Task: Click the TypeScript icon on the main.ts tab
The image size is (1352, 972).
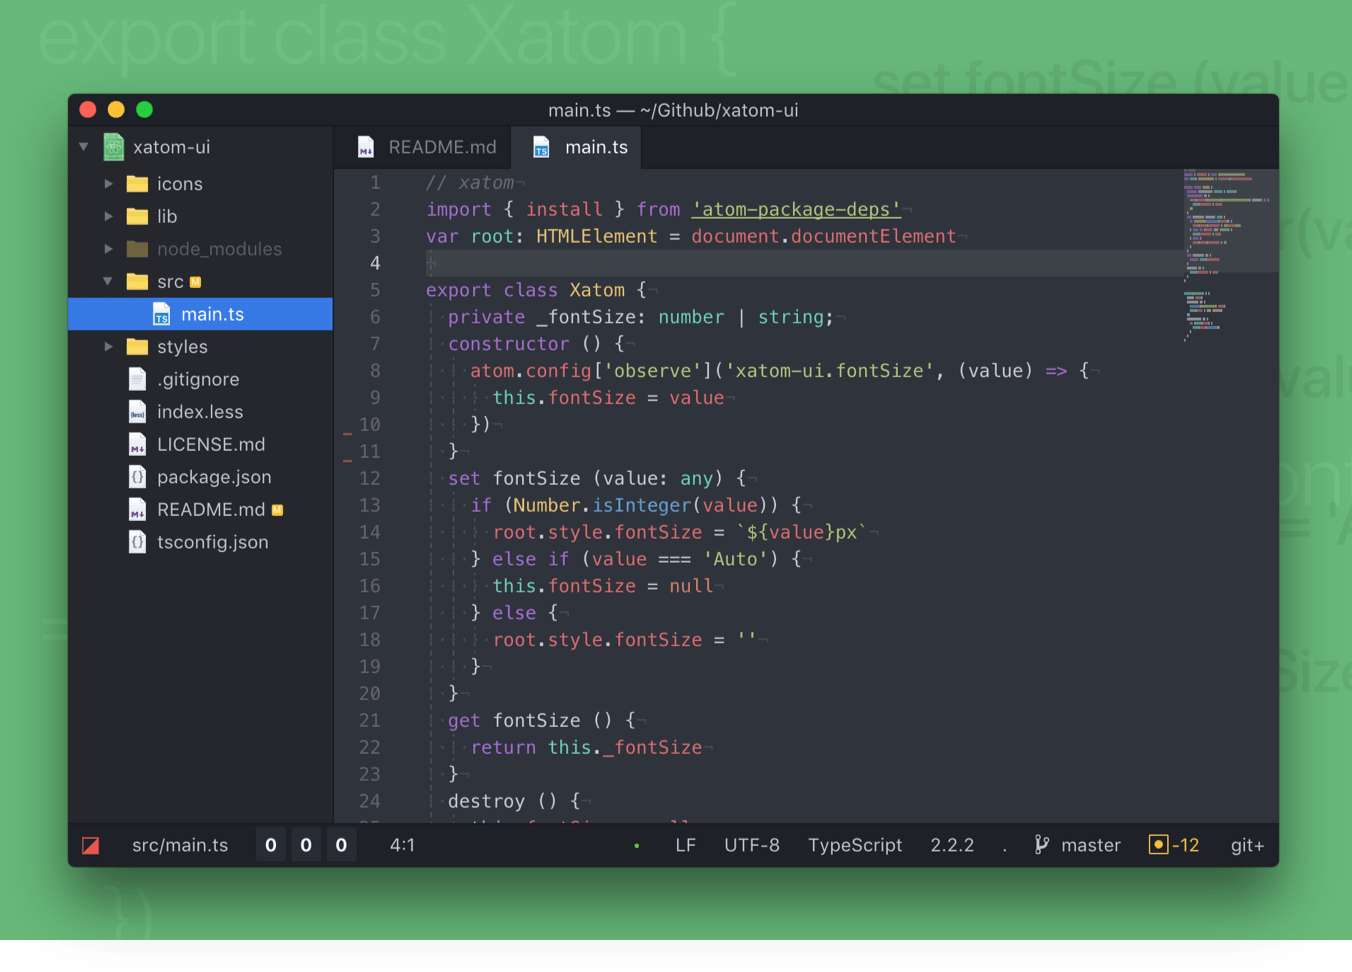Action: pos(540,147)
